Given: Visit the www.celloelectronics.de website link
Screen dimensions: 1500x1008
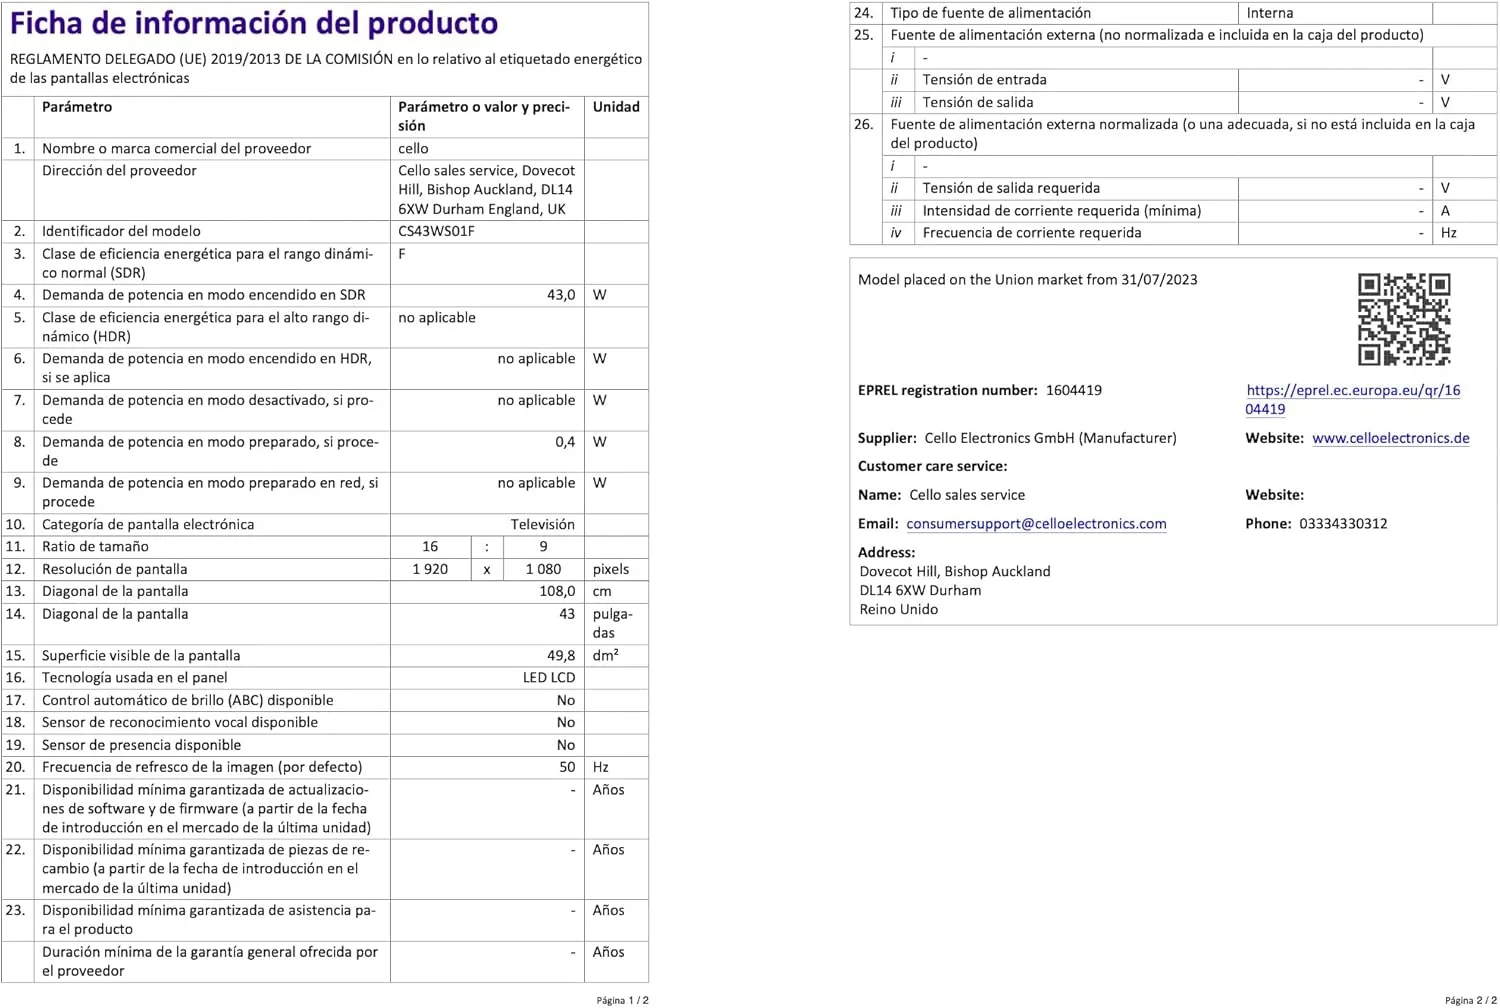Looking at the screenshot, I should click(1391, 438).
